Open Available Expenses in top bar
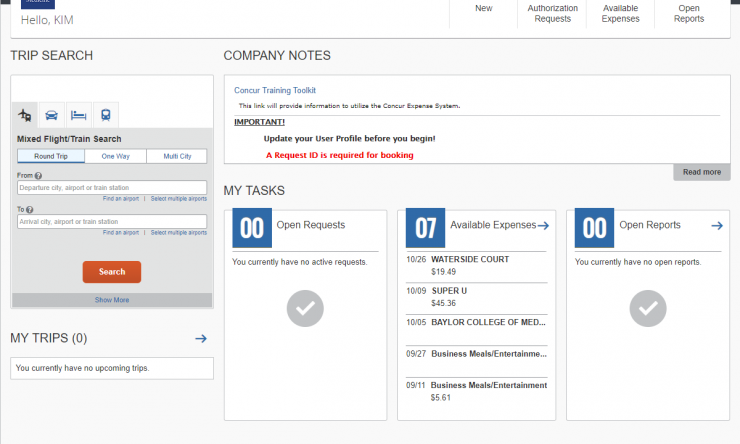This screenshot has height=444, width=740. click(620, 14)
